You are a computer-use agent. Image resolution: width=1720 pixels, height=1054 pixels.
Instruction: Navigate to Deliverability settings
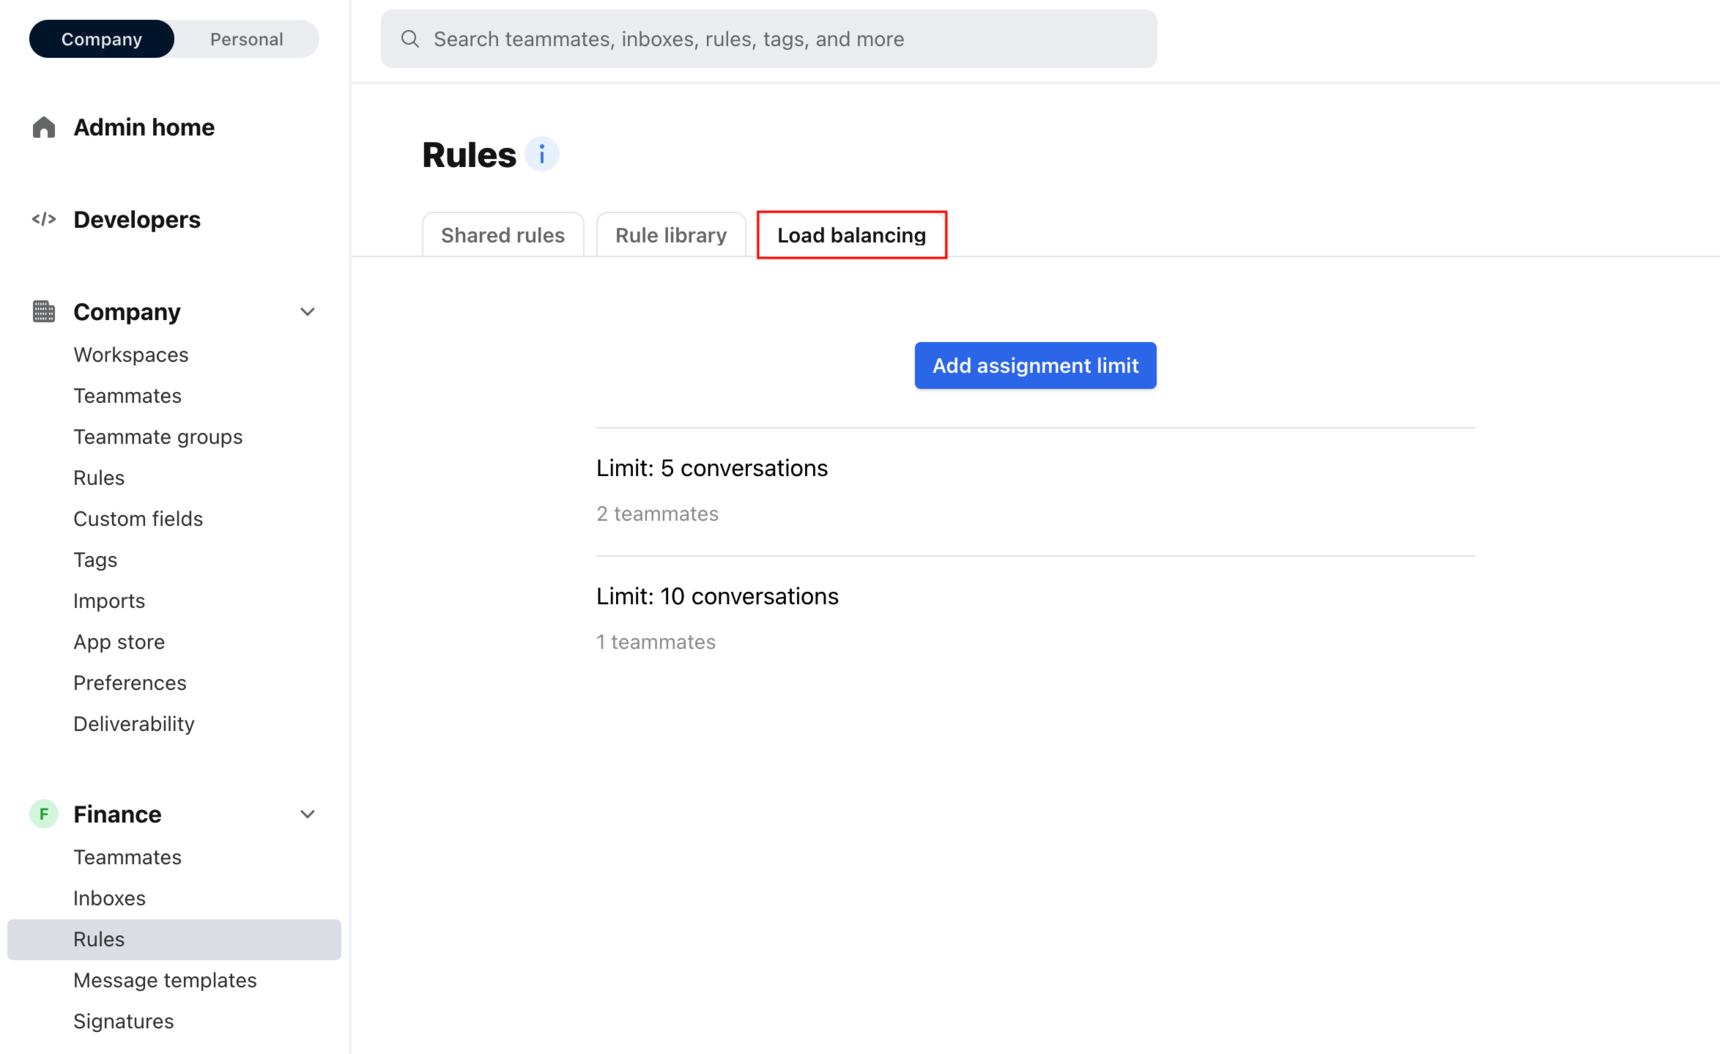(134, 724)
